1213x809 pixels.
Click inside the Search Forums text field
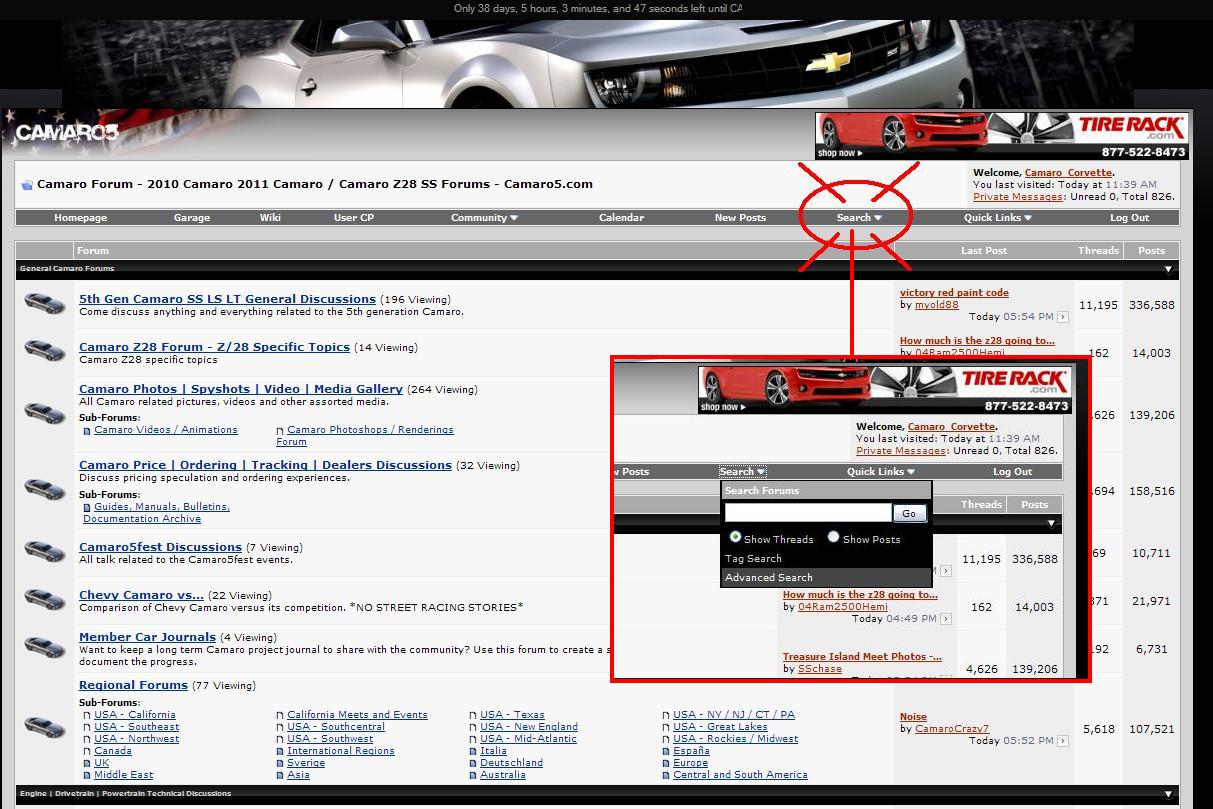(810, 512)
